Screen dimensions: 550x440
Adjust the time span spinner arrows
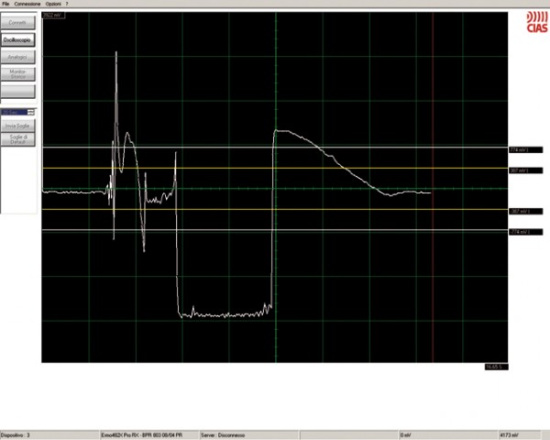[31, 112]
